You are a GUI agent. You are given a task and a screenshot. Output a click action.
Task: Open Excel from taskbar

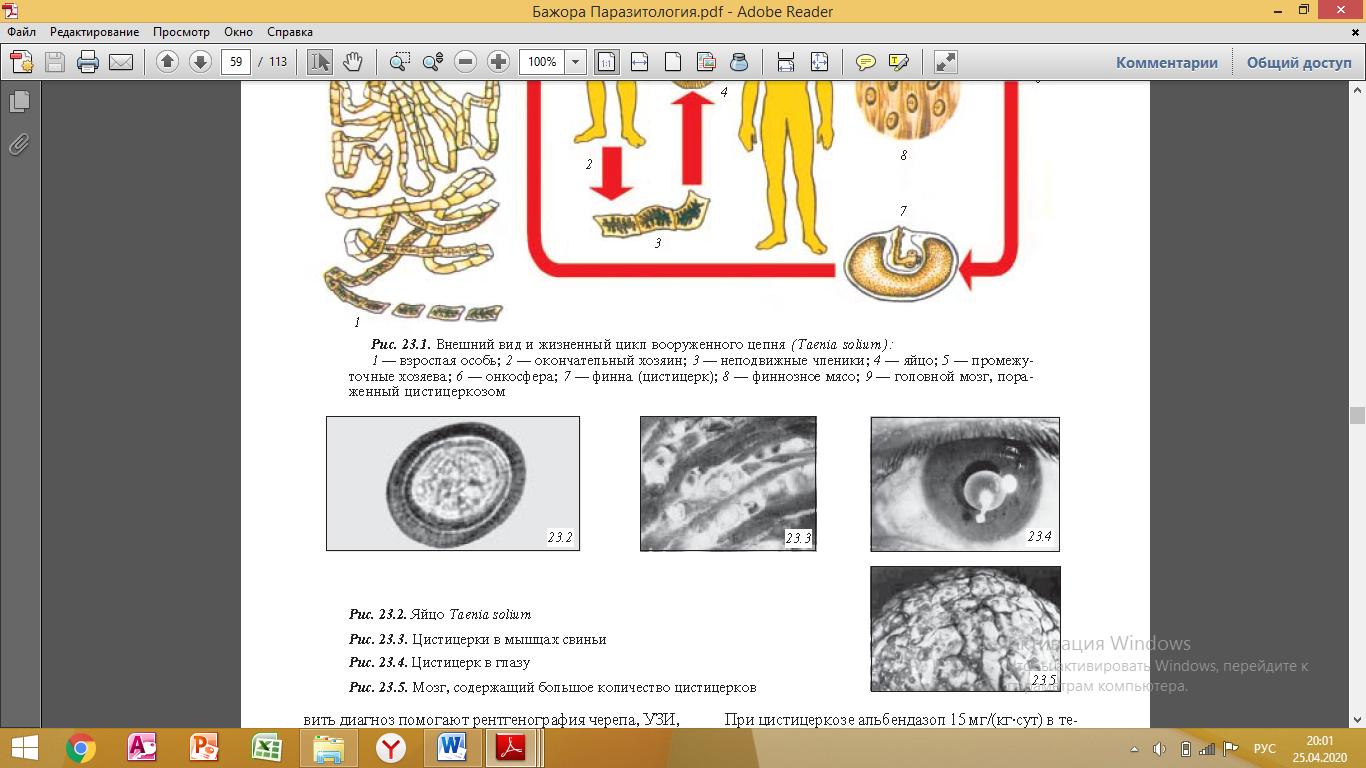tap(267, 747)
